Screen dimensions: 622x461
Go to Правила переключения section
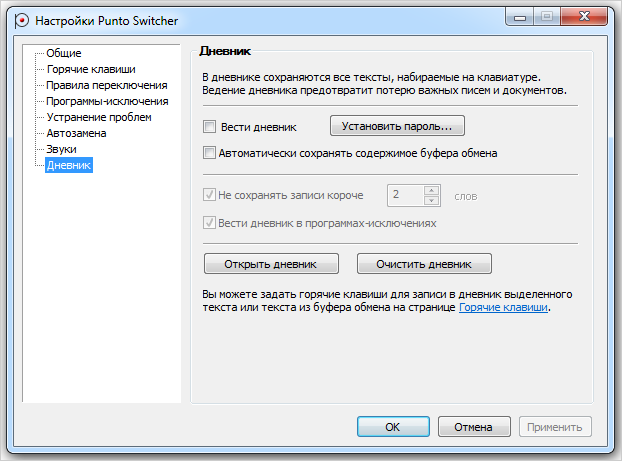[107, 85]
